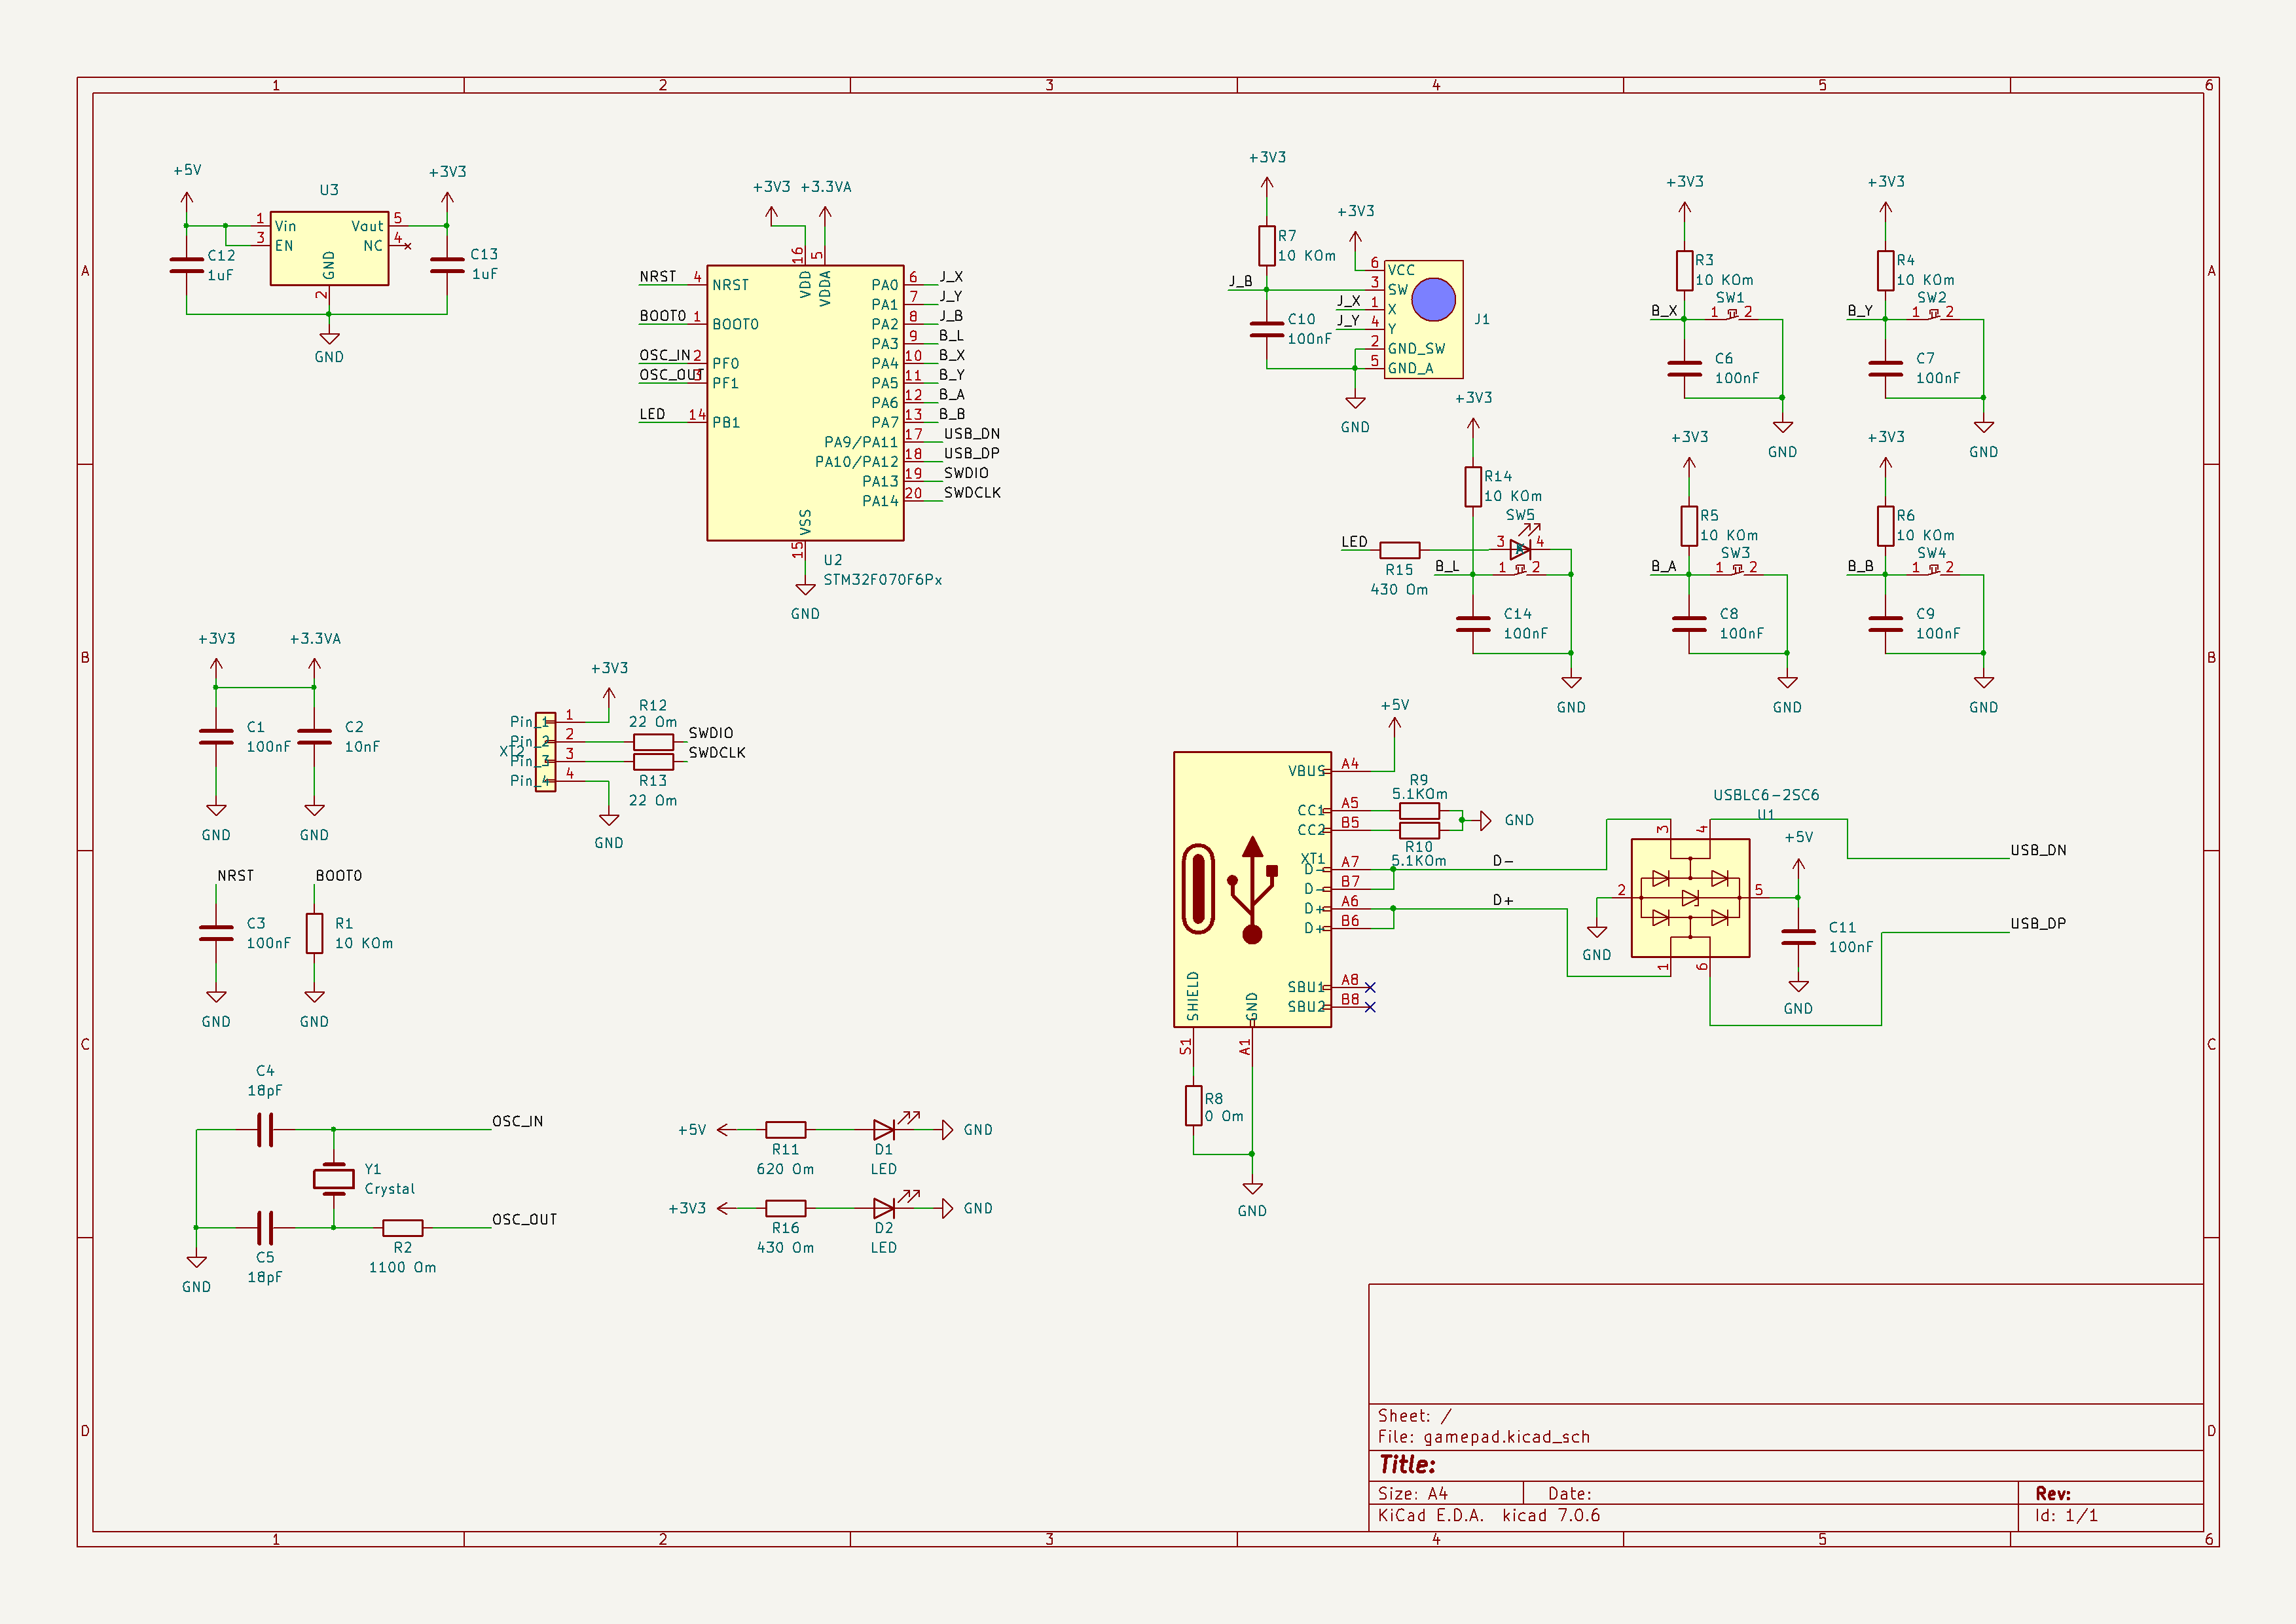Select capacitor C4 18pF symbol
This screenshot has height=1624, width=2296.
pos(264,1129)
